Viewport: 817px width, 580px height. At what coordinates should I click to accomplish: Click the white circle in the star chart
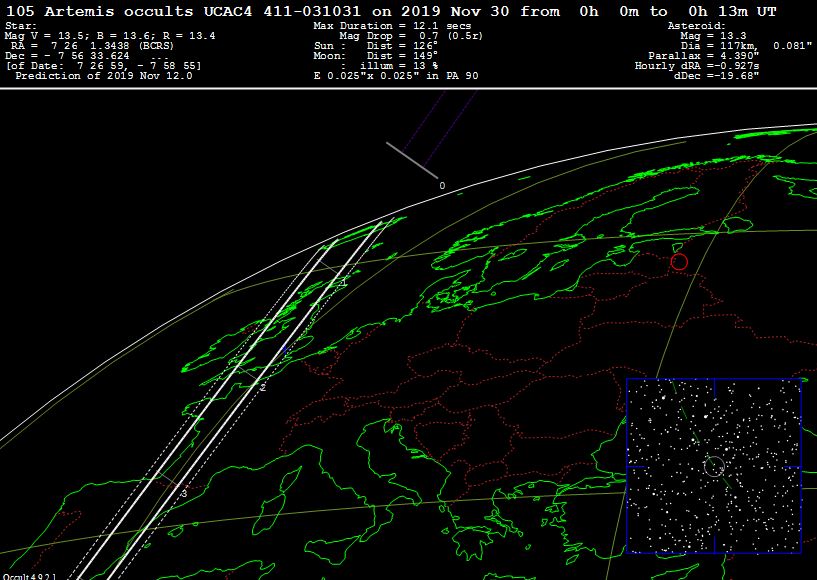(714, 465)
